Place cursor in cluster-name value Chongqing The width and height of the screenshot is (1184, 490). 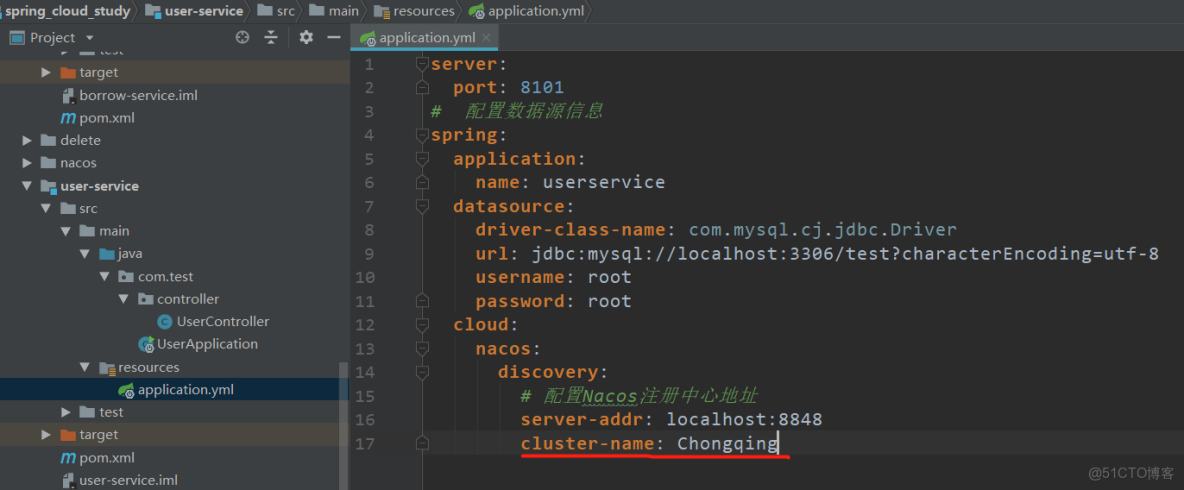point(727,443)
